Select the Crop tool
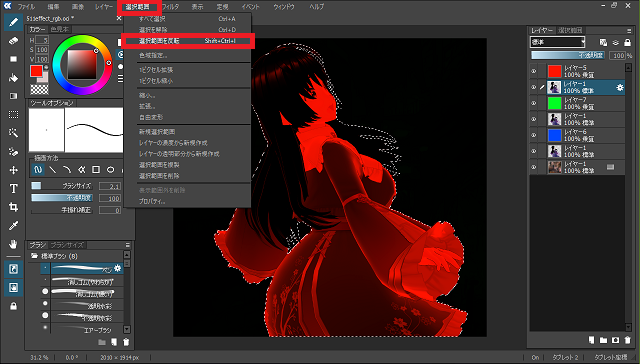The image size is (640, 364). pos(13,207)
